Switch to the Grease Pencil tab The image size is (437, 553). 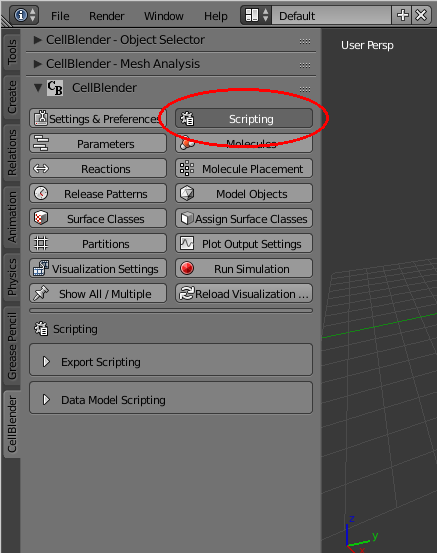(12, 346)
